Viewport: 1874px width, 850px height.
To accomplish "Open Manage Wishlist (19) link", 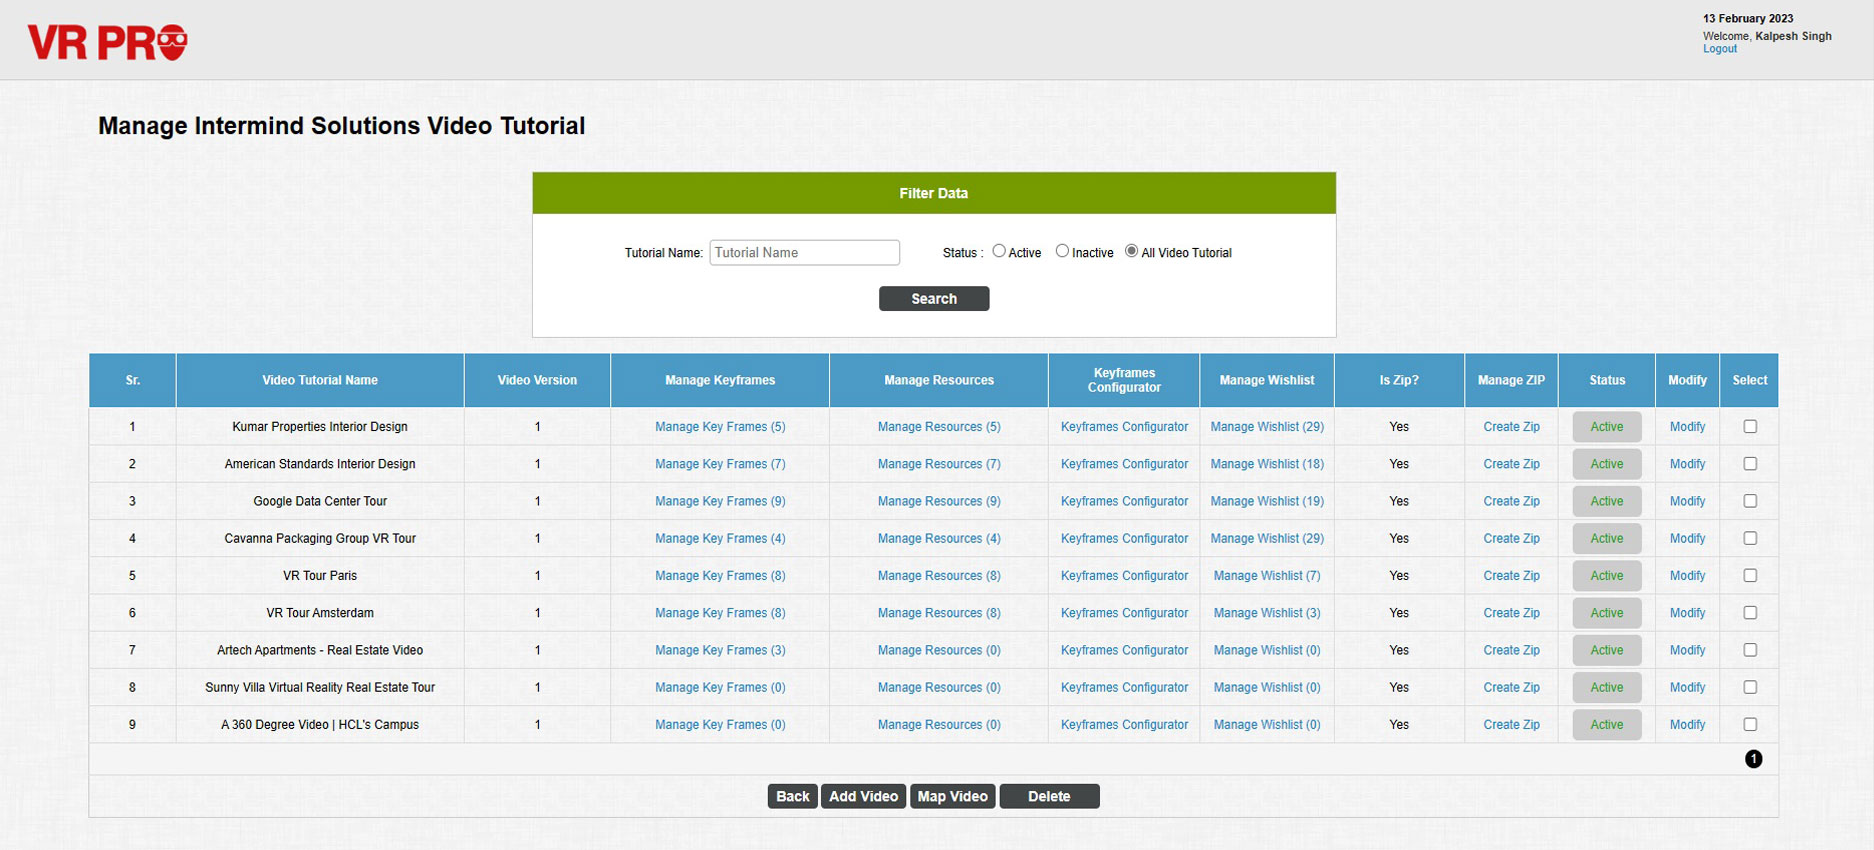I will (x=1267, y=501).
